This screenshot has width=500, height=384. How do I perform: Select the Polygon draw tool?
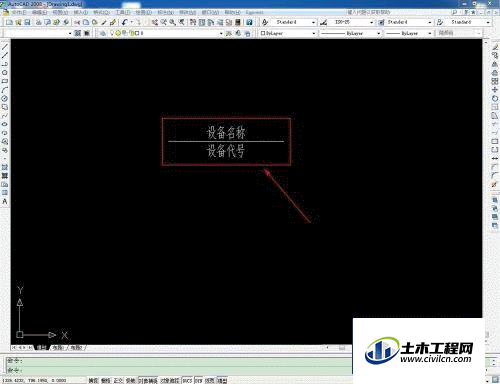tap(5, 72)
